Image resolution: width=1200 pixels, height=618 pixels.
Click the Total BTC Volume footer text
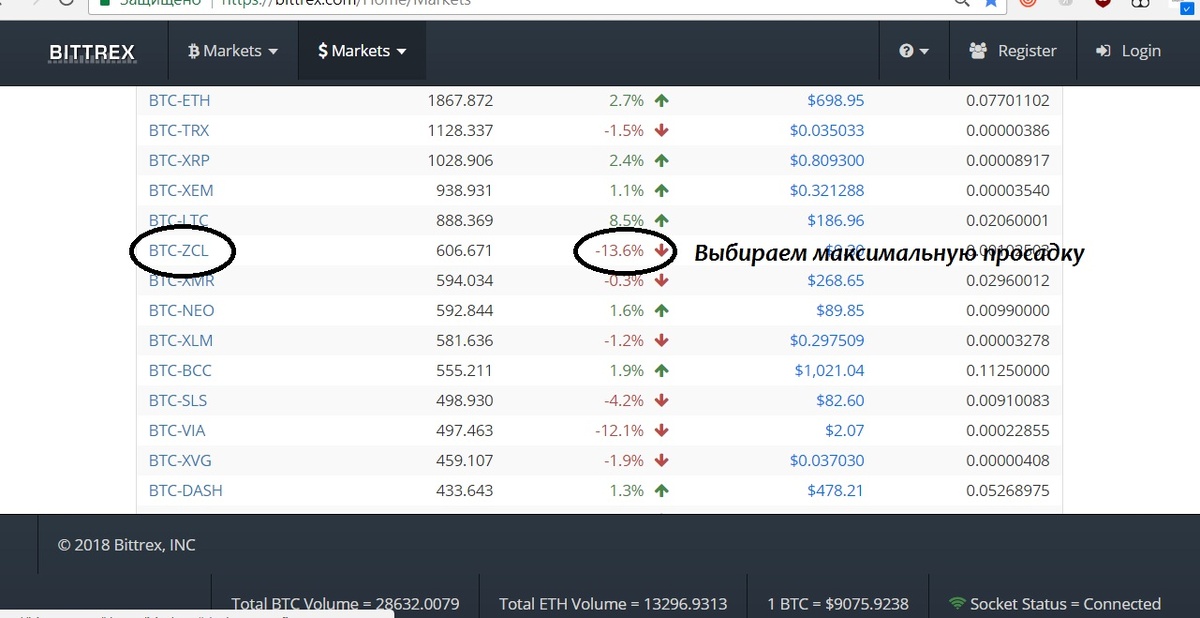345,604
